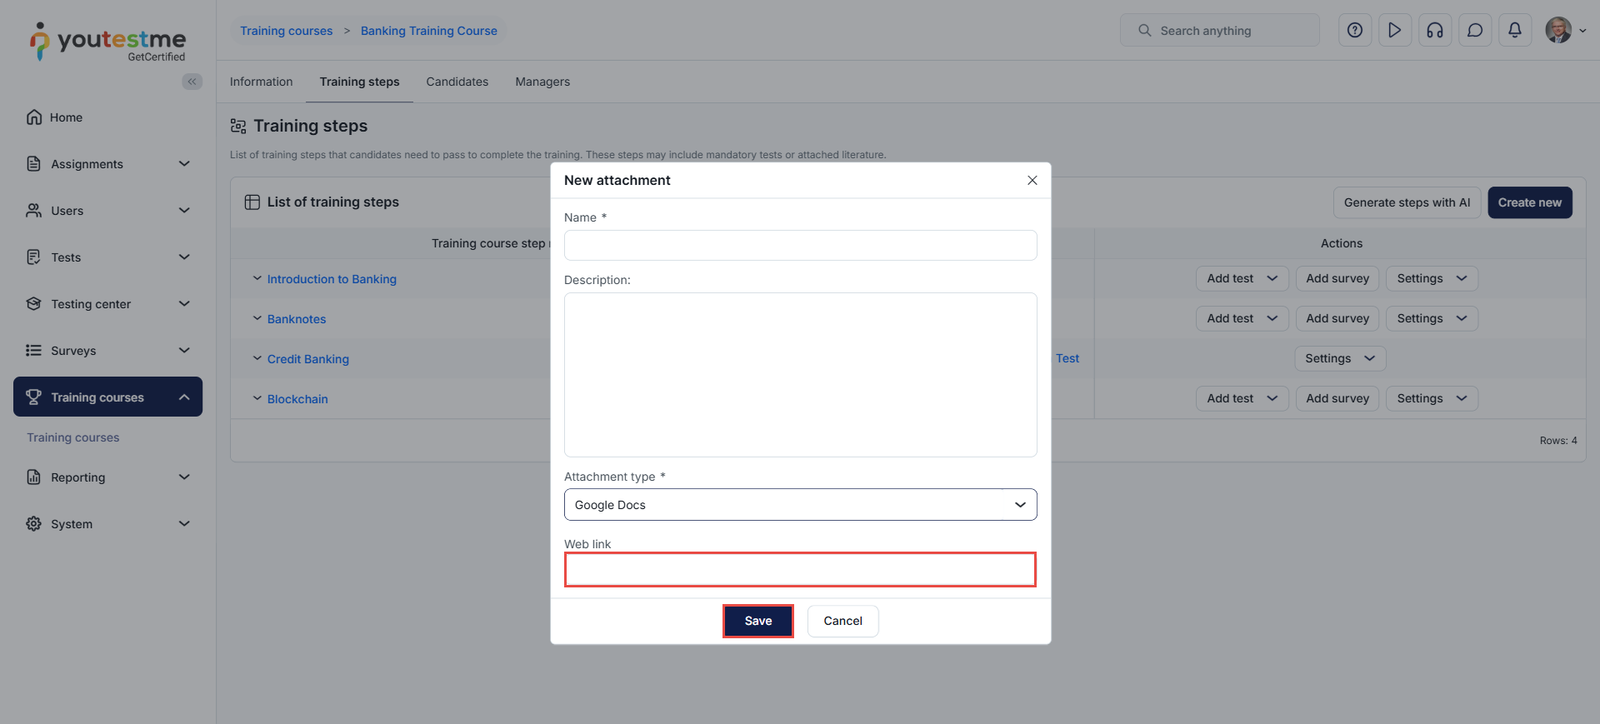Close the New attachment dialog
Screen dimensions: 1600x724
click(x=1032, y=181)
